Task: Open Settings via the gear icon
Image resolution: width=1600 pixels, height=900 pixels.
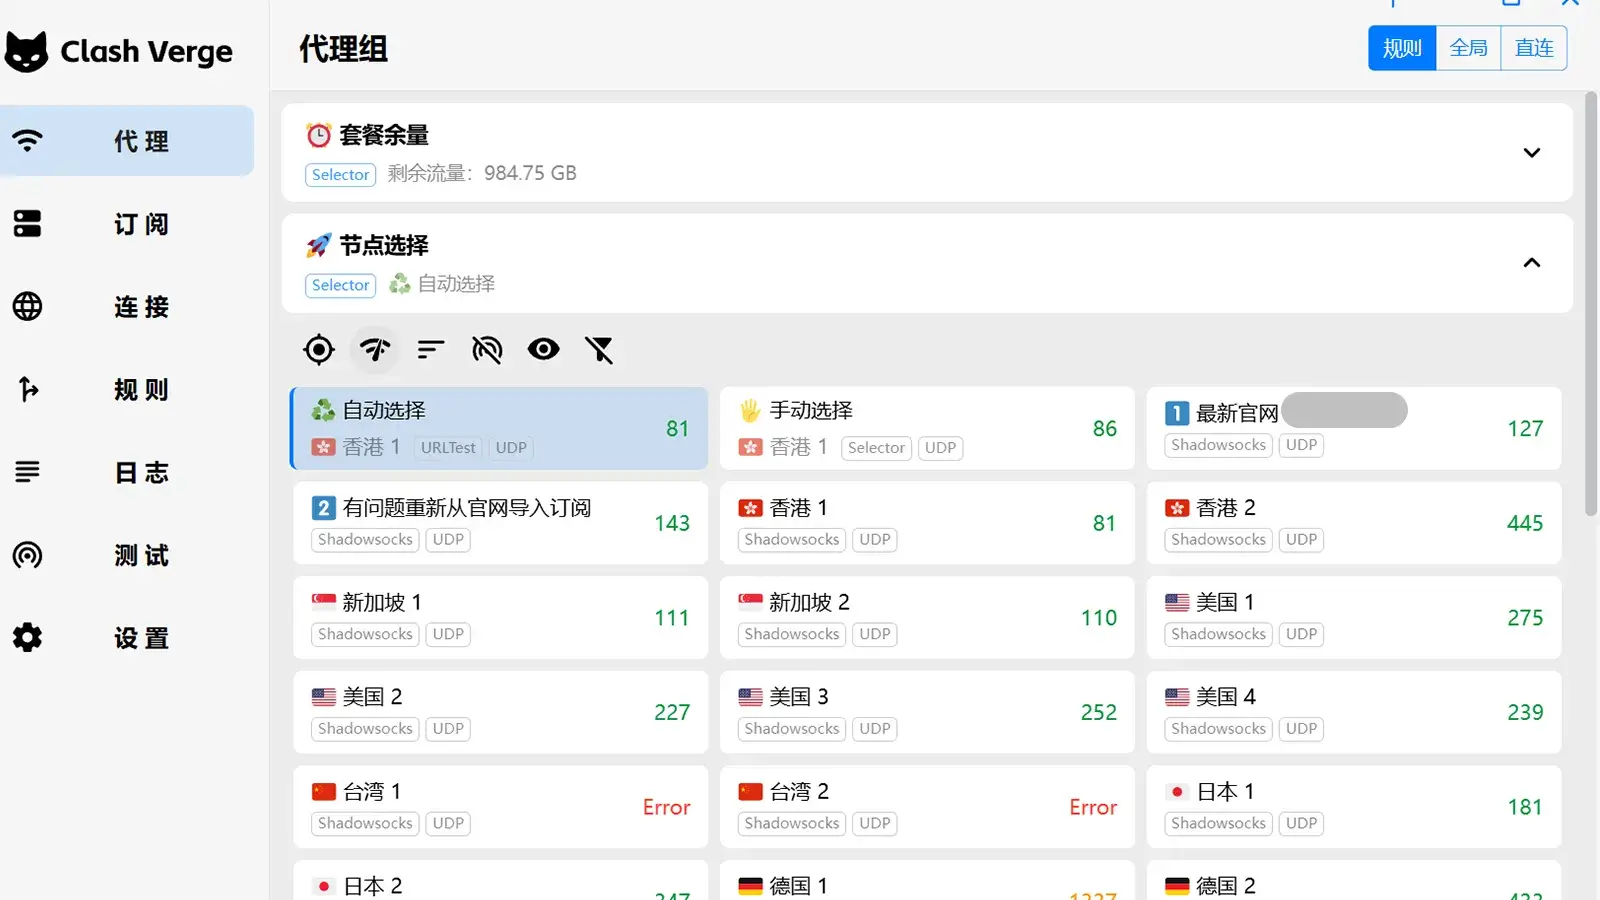Action: pyautogui.click(x=28, y=637)
